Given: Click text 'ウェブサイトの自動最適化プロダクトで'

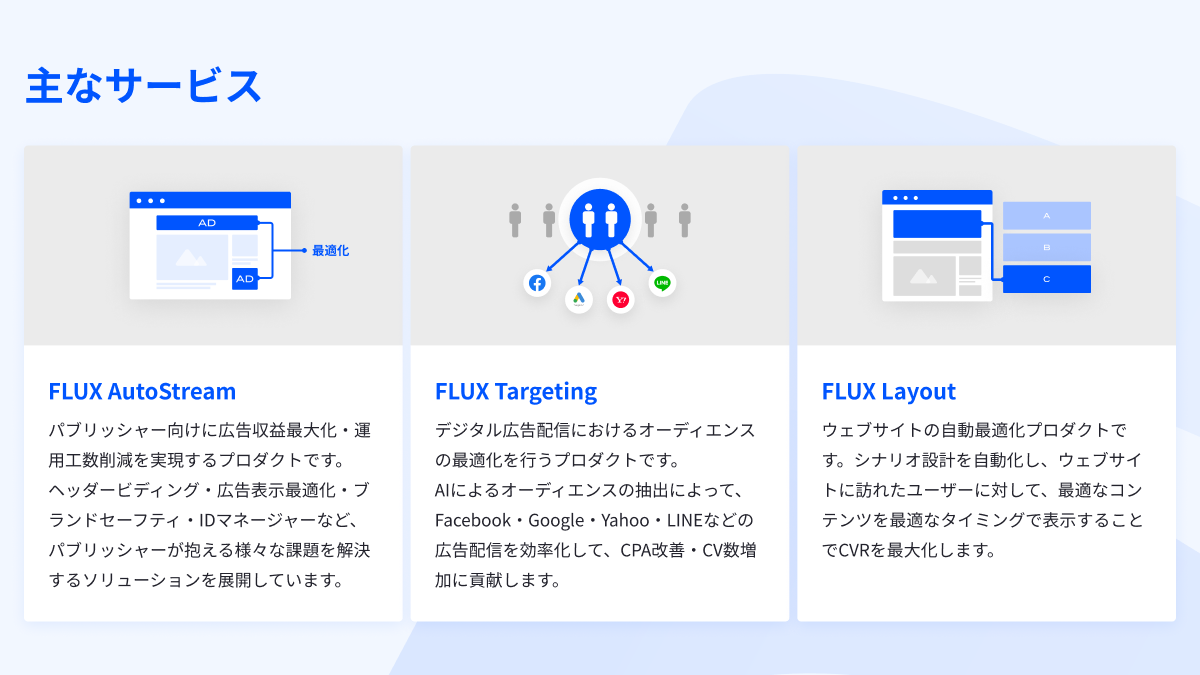Looking at the screenshot, I should click(x=975, y=430).
